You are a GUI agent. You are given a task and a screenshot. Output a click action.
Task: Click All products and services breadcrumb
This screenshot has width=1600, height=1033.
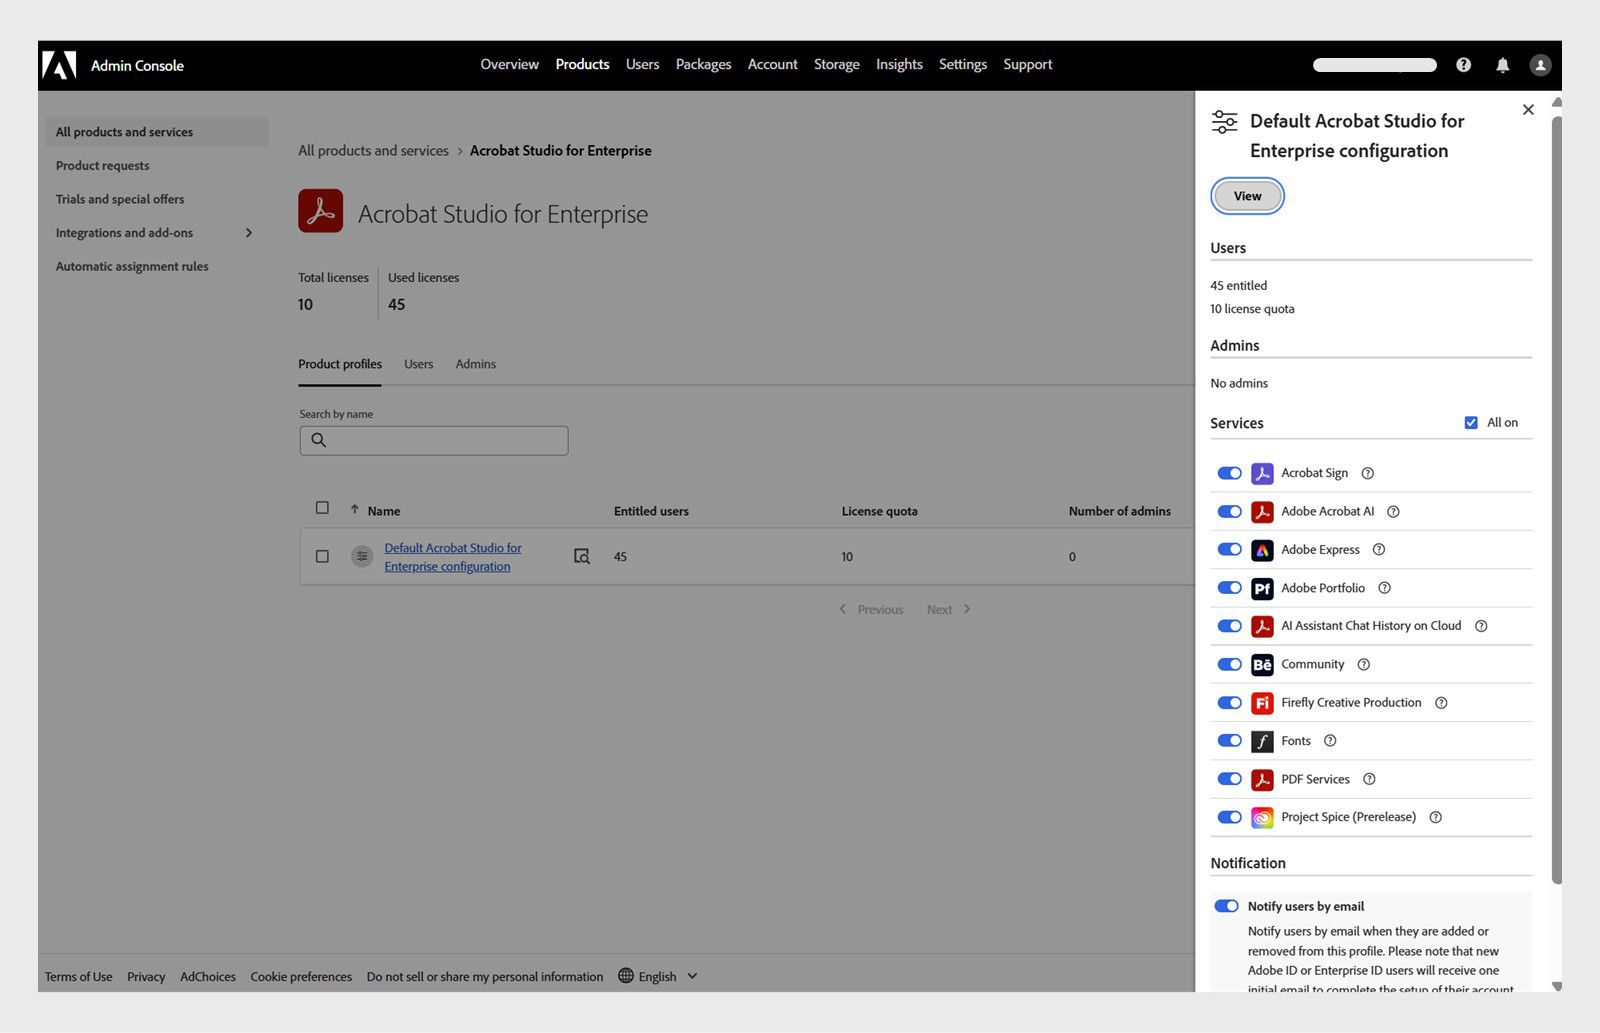tap(373, 150)
